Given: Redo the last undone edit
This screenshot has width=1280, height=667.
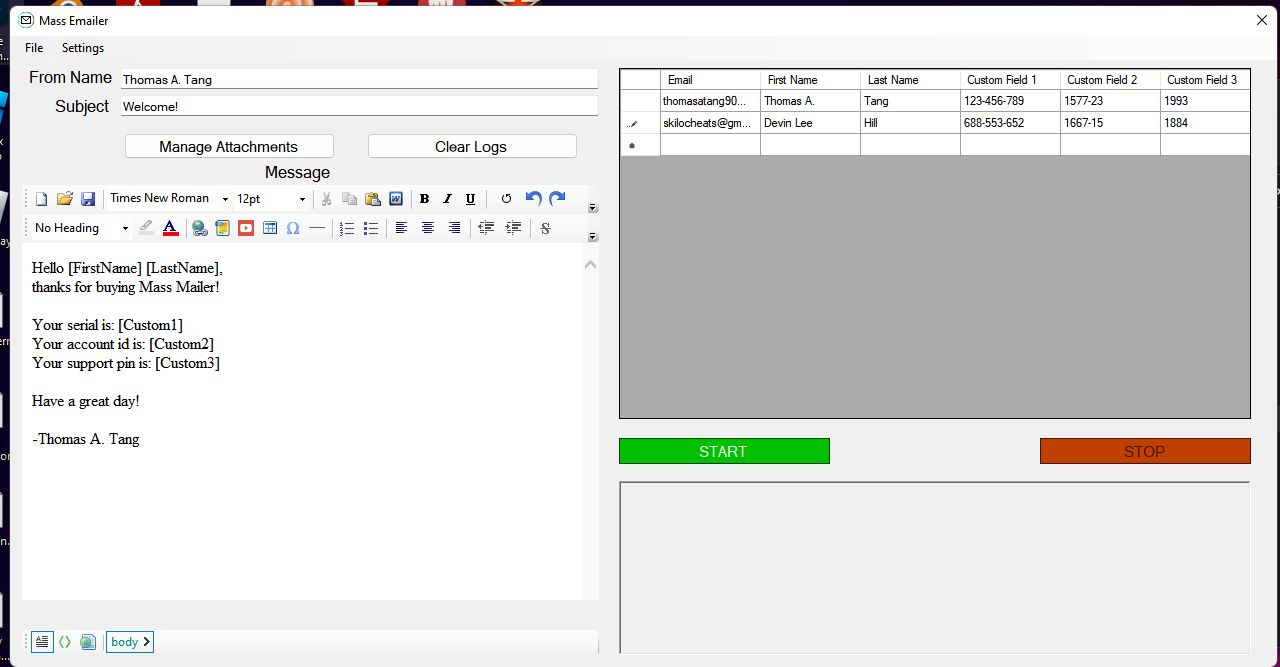Looking at the screenshot, I should 557,199.
